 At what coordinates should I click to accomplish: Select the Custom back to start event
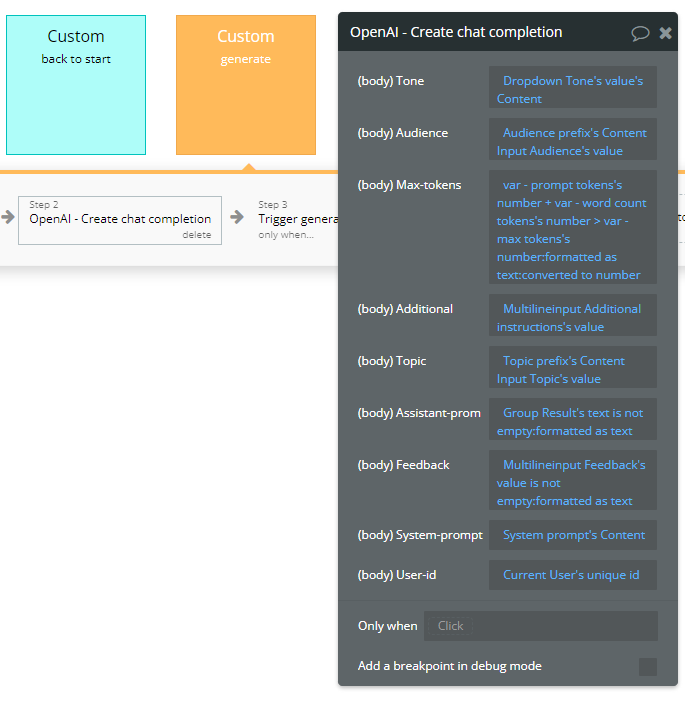pos(76,85)
